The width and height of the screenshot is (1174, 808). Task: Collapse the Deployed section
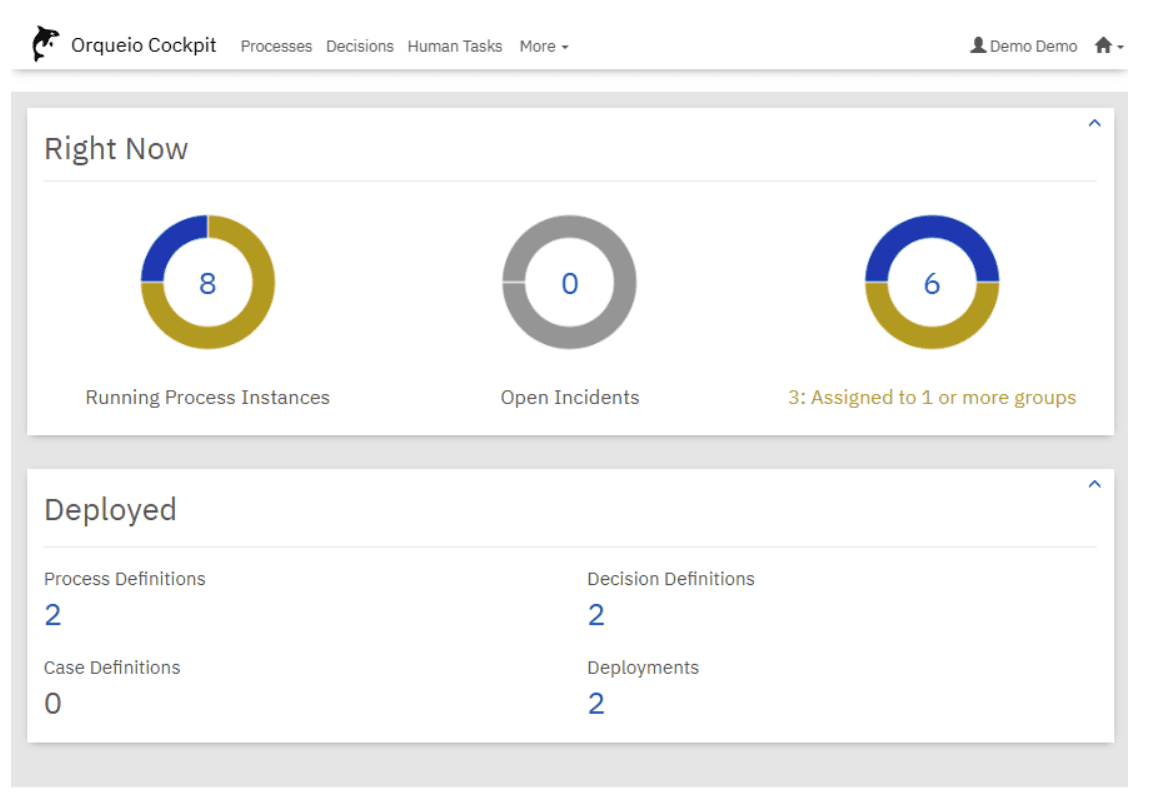click(x=1095, y=485)
